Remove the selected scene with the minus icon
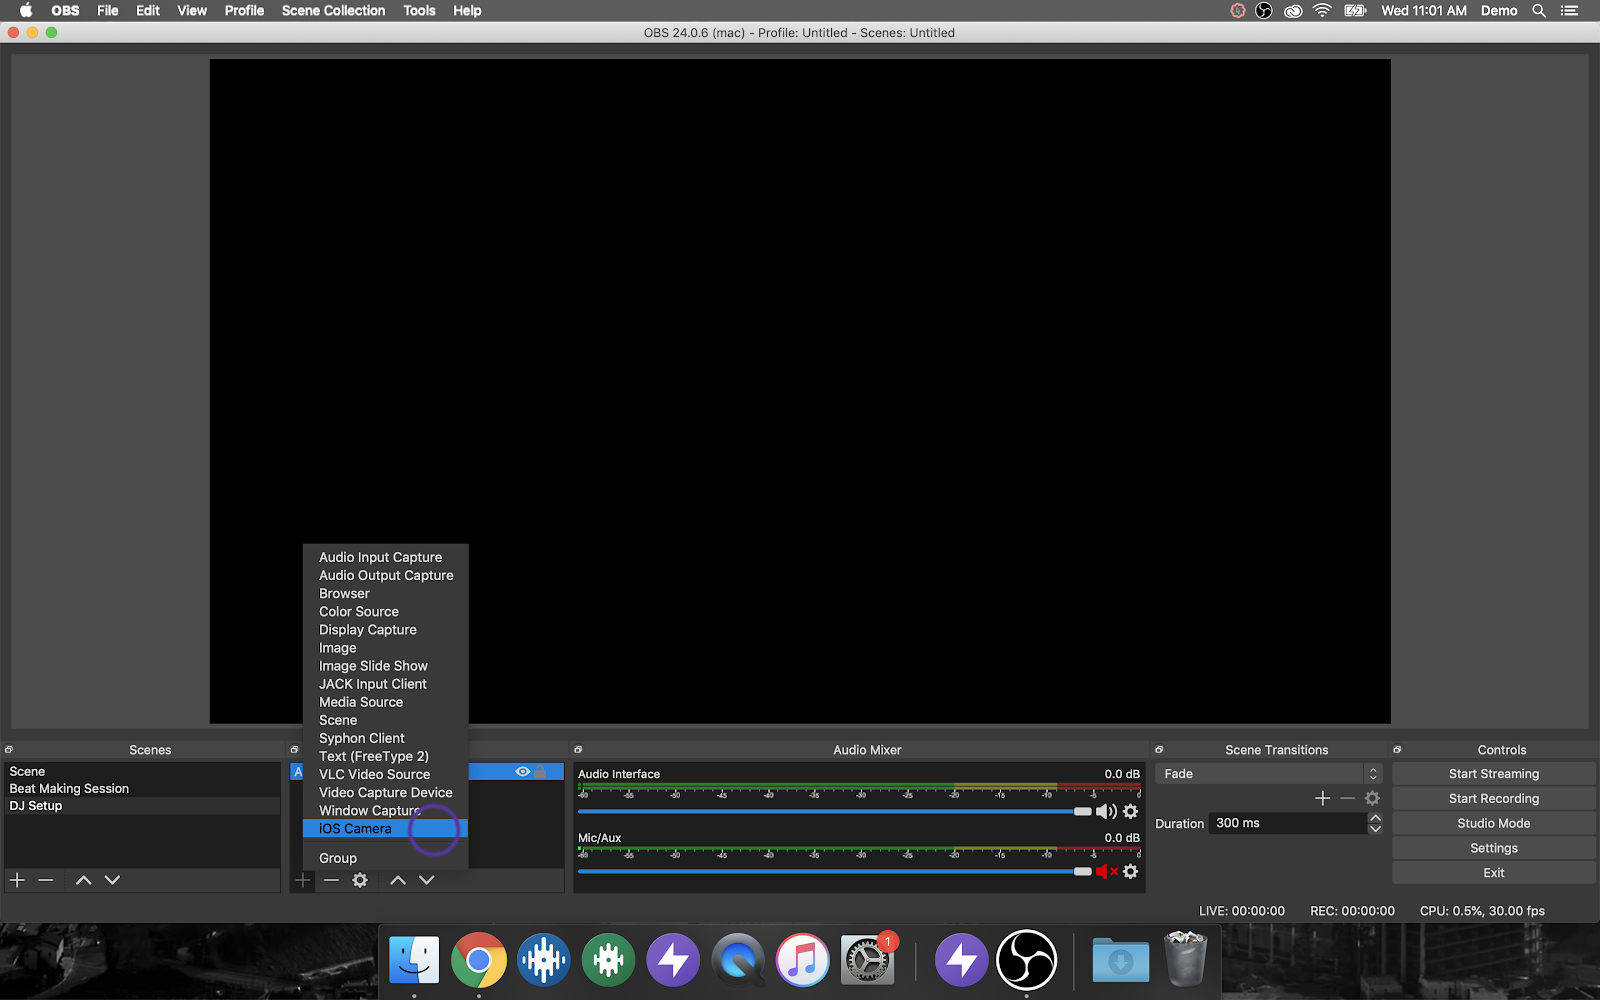Viewport: 1600px width, 1000px height. click(46, 880)
